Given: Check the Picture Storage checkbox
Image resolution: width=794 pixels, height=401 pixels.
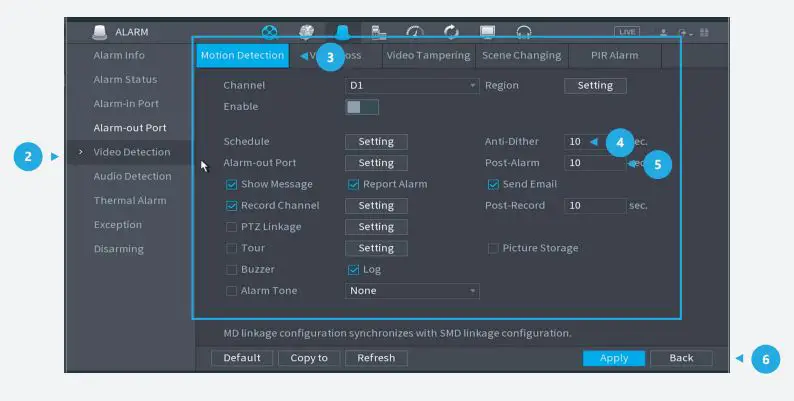Looking at the screenshot, I should coord(493,248).
